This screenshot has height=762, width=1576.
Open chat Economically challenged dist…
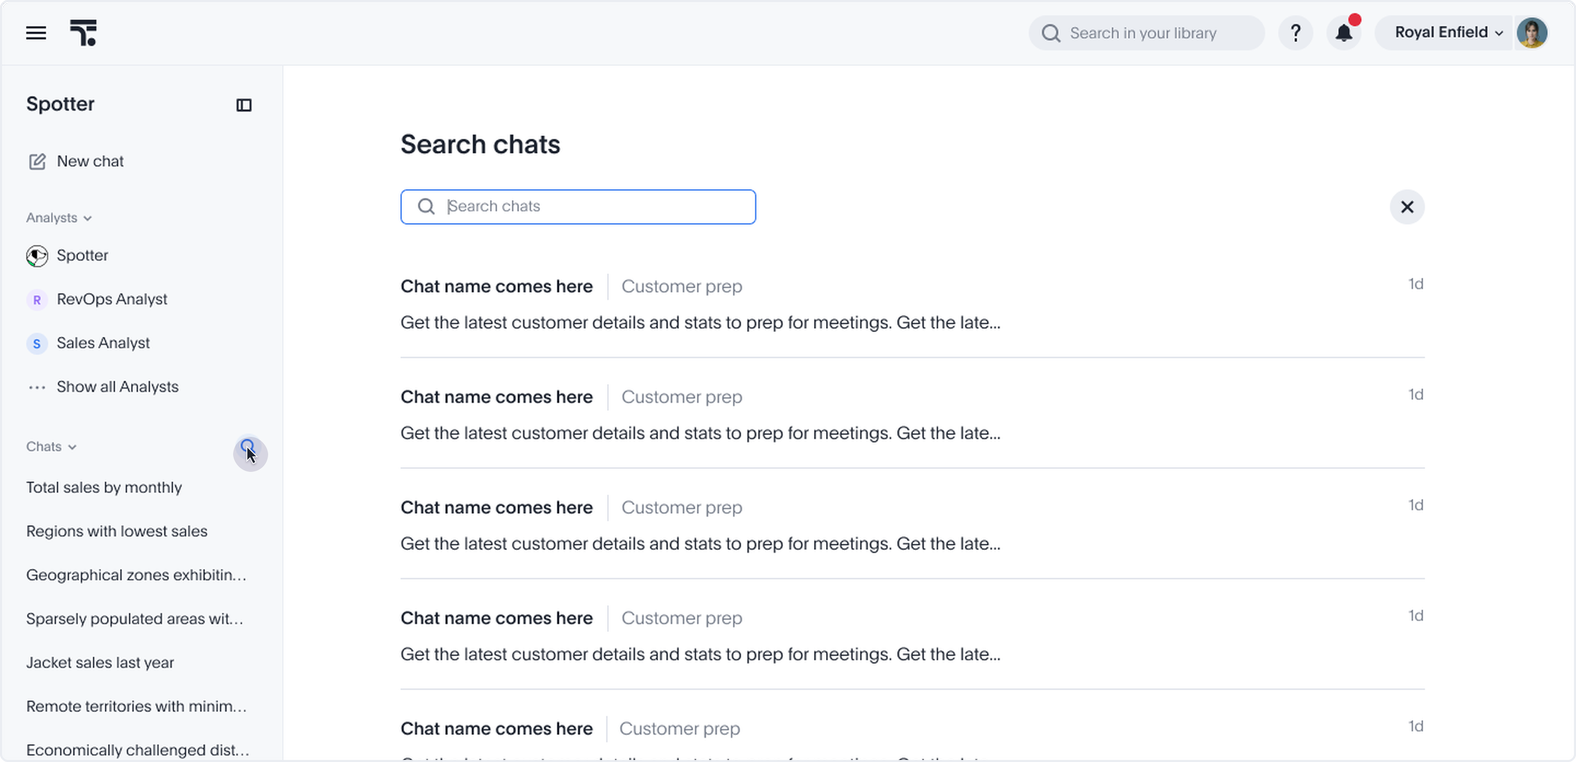[138, 750]
